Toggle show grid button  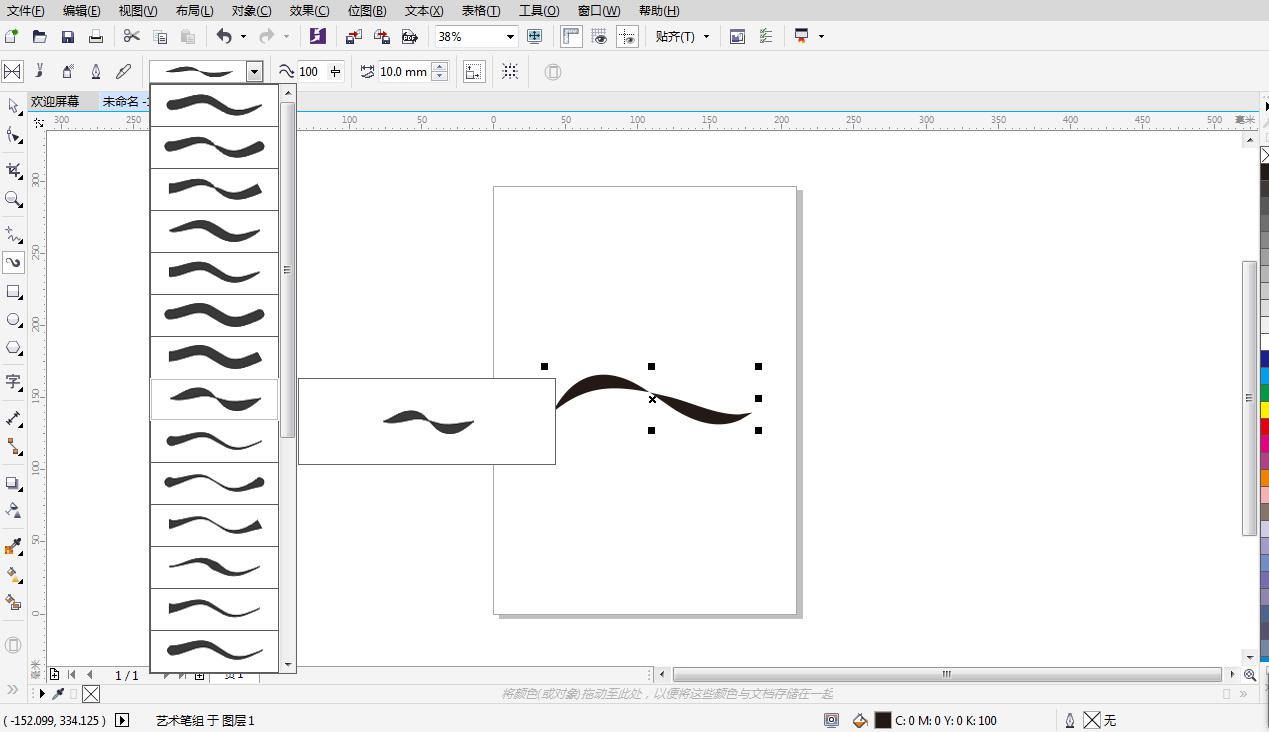coord(599,36)
